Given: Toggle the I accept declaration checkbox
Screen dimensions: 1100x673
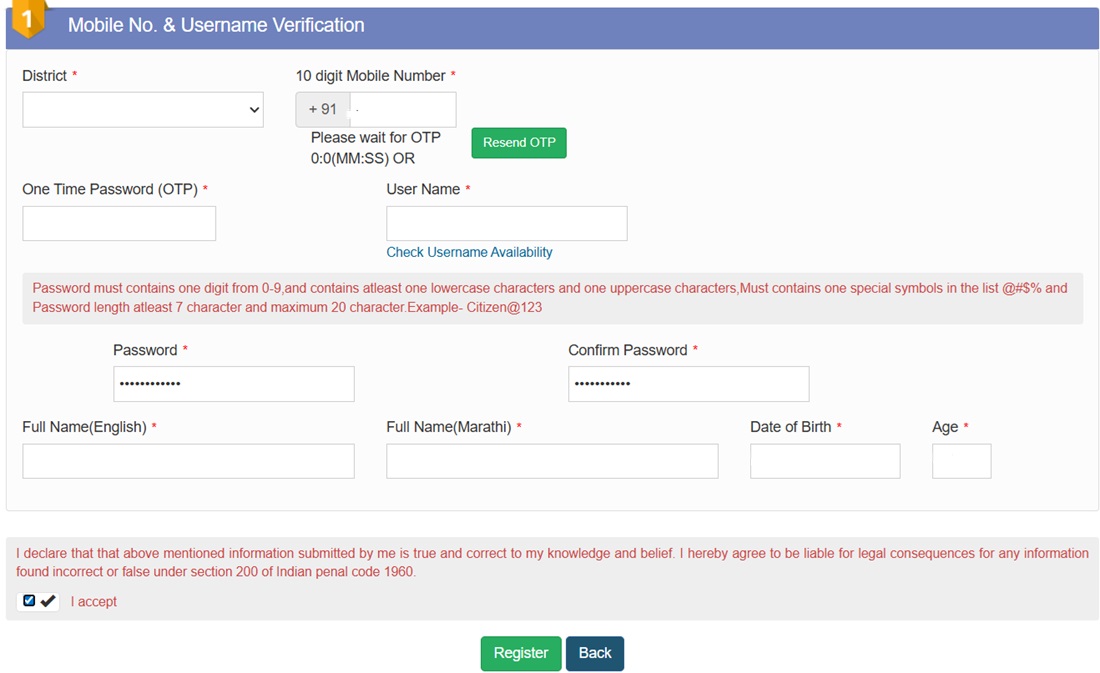Looking at the screenshot, I should tap(29, 601).
